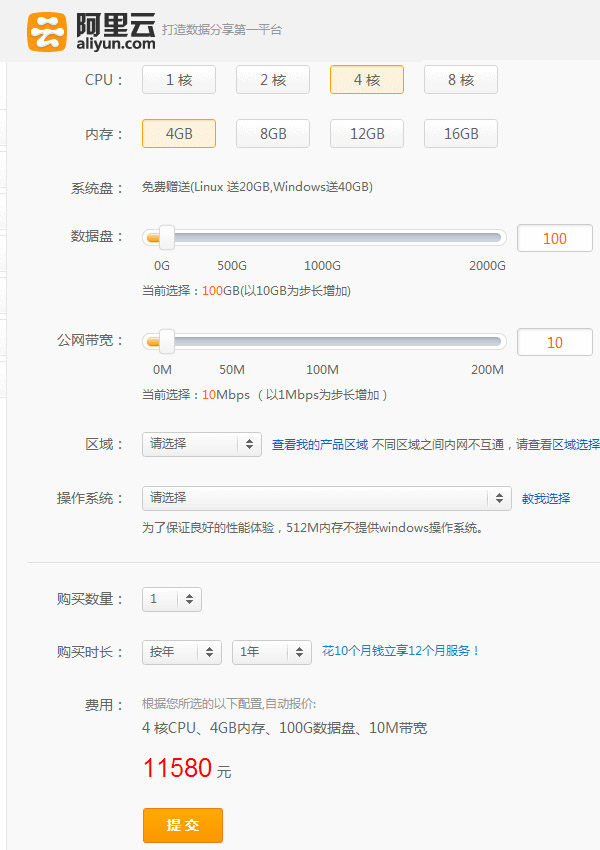The height and width of the screenshot is (850, 600).
Task: Select the 4GB memory option
Action: 179,133
